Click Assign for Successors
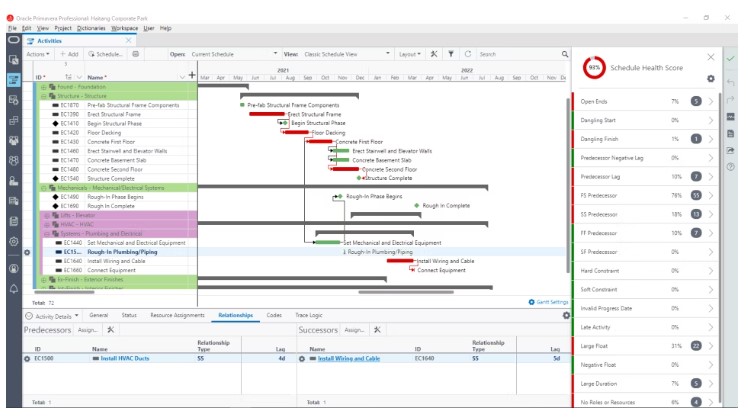 (x=354, y=330)
